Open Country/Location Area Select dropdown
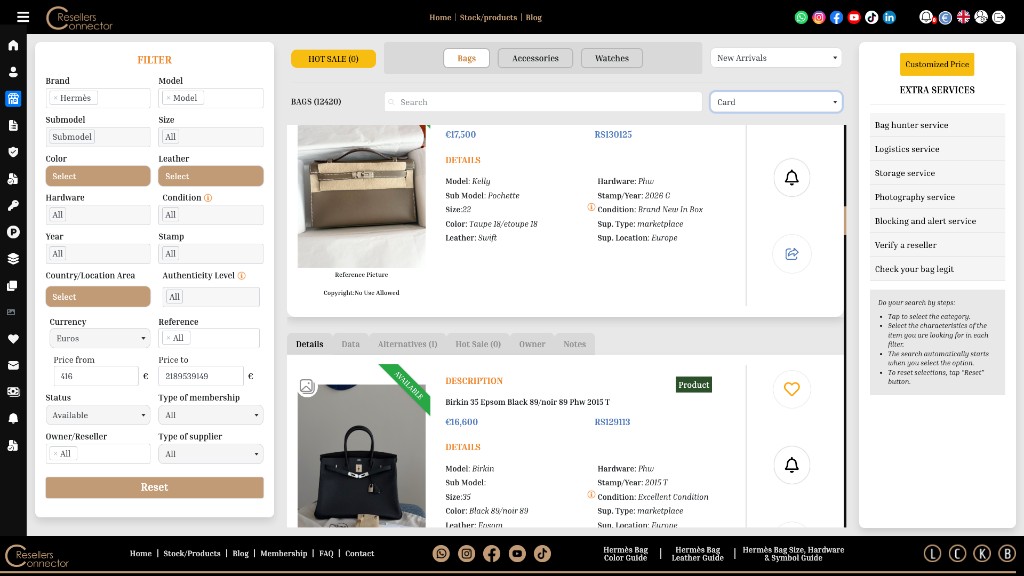The height and width of the screenshot is (576, 1024). [98, 296]
